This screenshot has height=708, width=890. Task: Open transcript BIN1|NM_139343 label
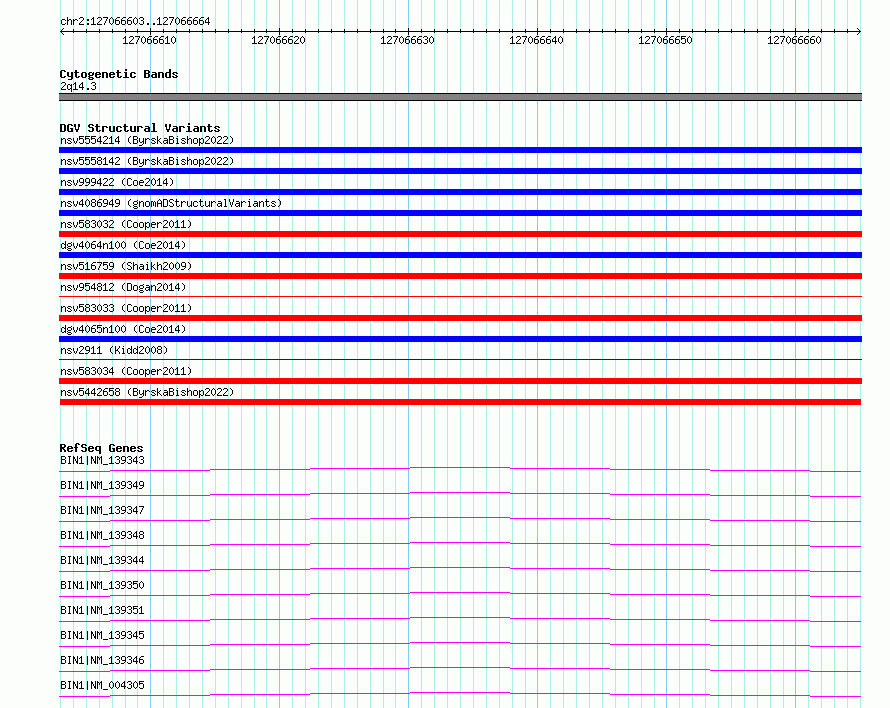click(102, 460)
